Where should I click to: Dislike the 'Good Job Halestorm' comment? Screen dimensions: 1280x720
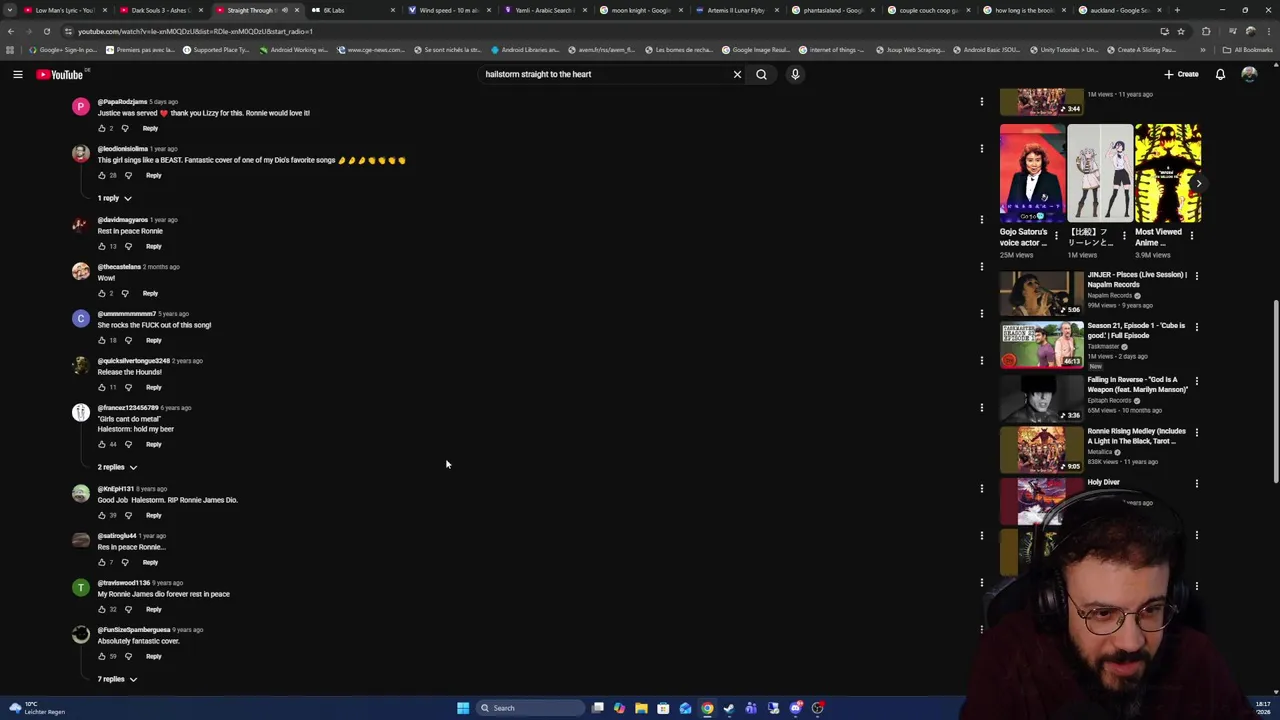pos(128,515)
